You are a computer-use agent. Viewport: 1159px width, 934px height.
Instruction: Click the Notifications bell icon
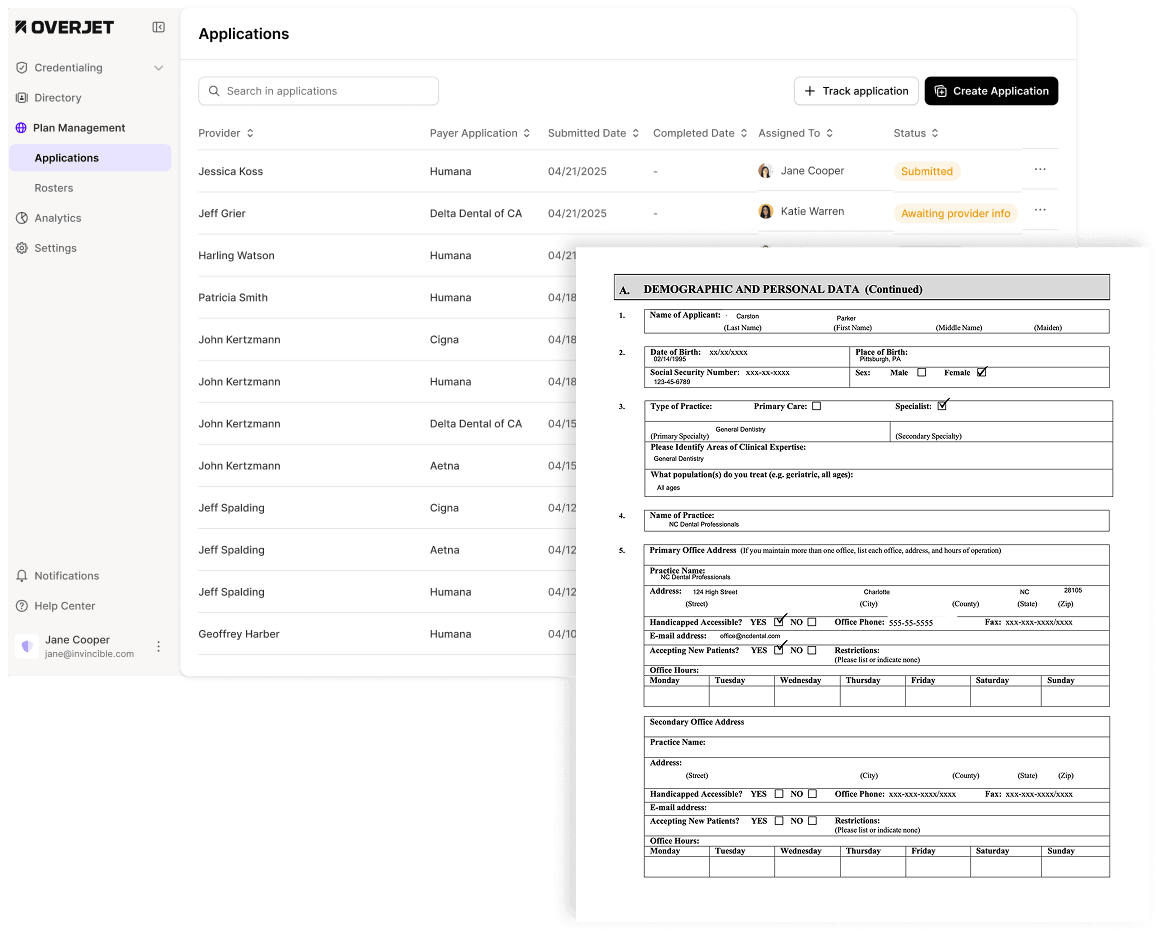(22, 576)
